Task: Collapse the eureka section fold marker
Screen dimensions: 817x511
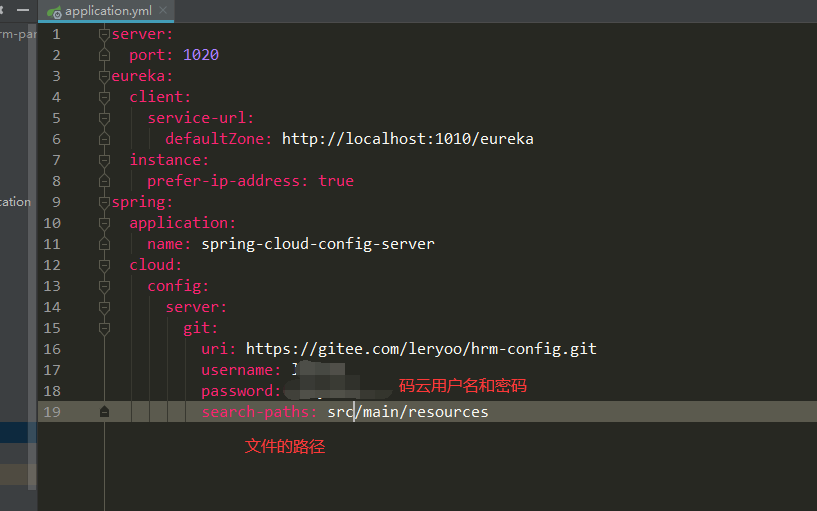Action: pos(104,76)
